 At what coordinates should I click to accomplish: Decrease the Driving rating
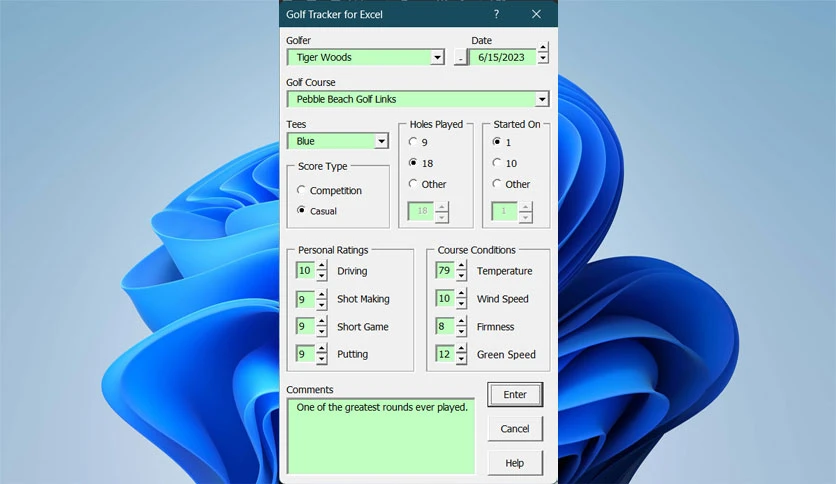coord(321,276)
